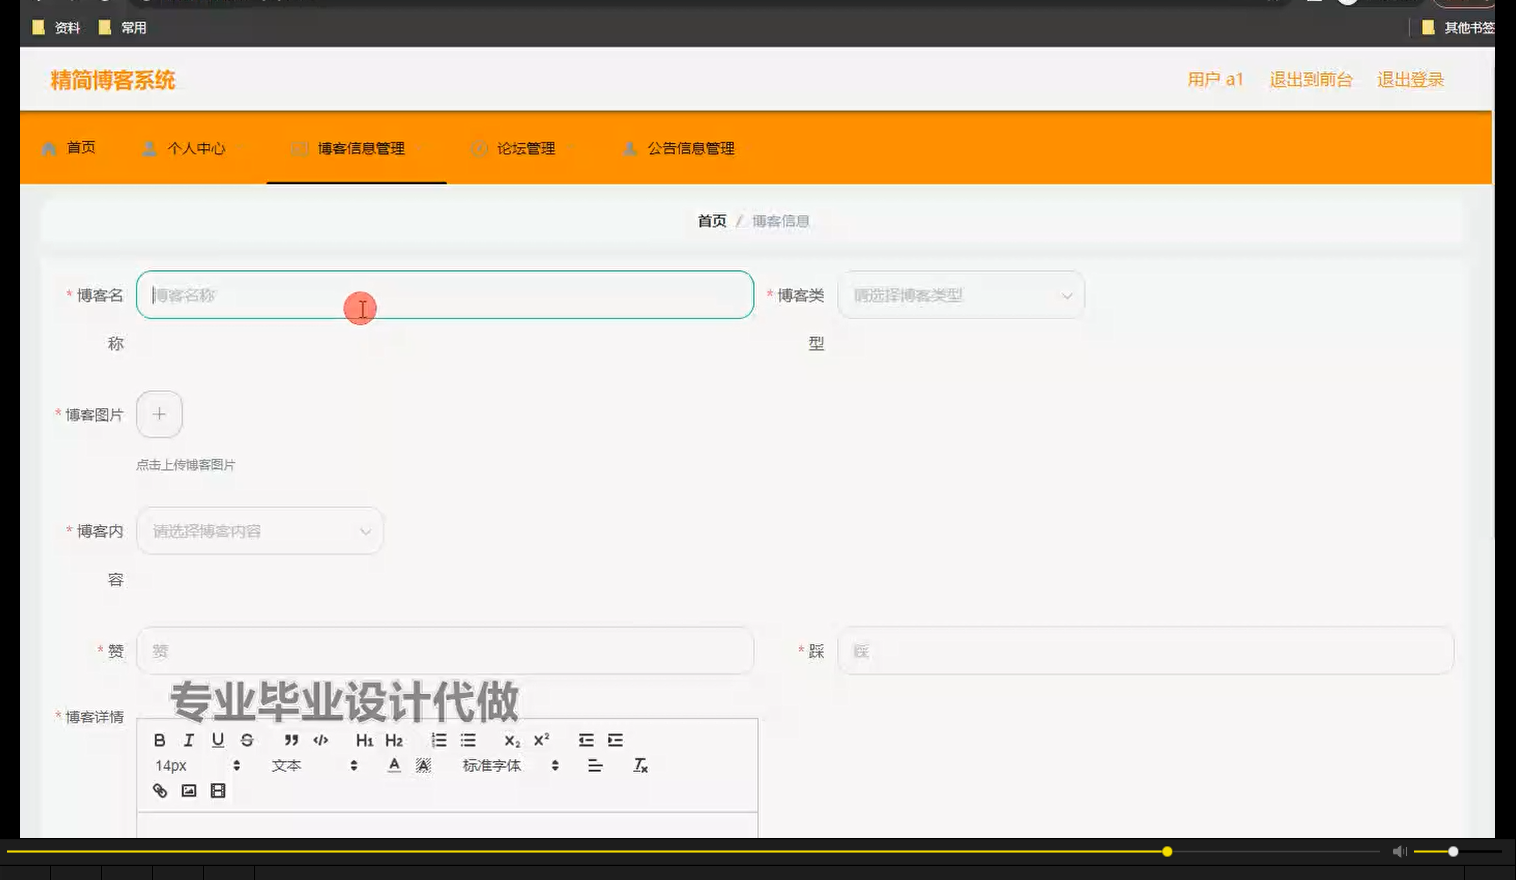Insert a hyperlink in the editor
The height and width of the screenshot is (880, 1516).
(x=159, y=791)
